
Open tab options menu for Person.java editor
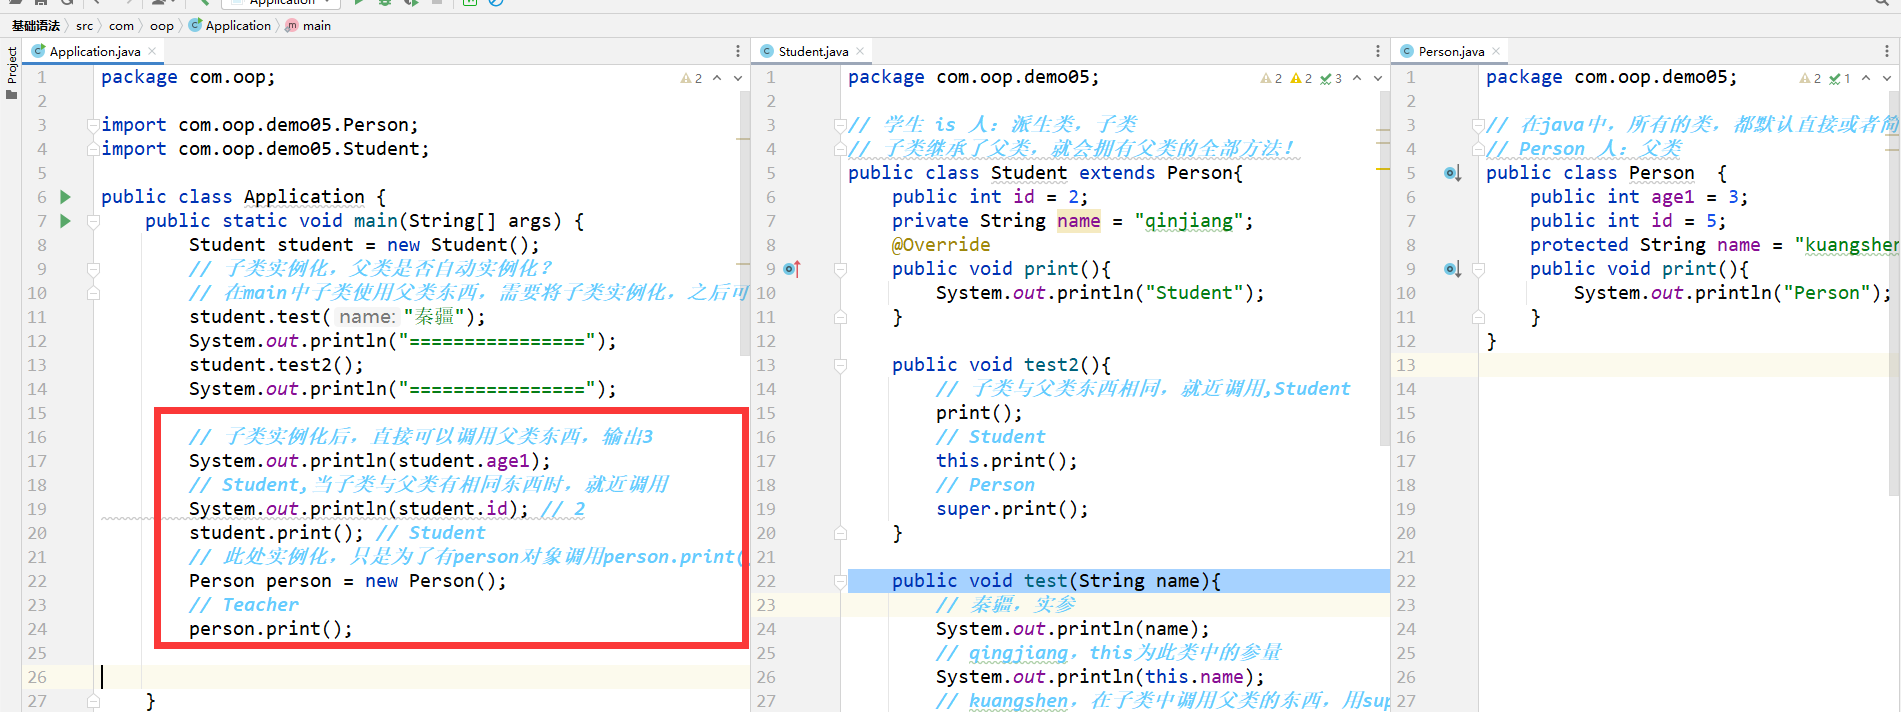[x=1887, y=51]
